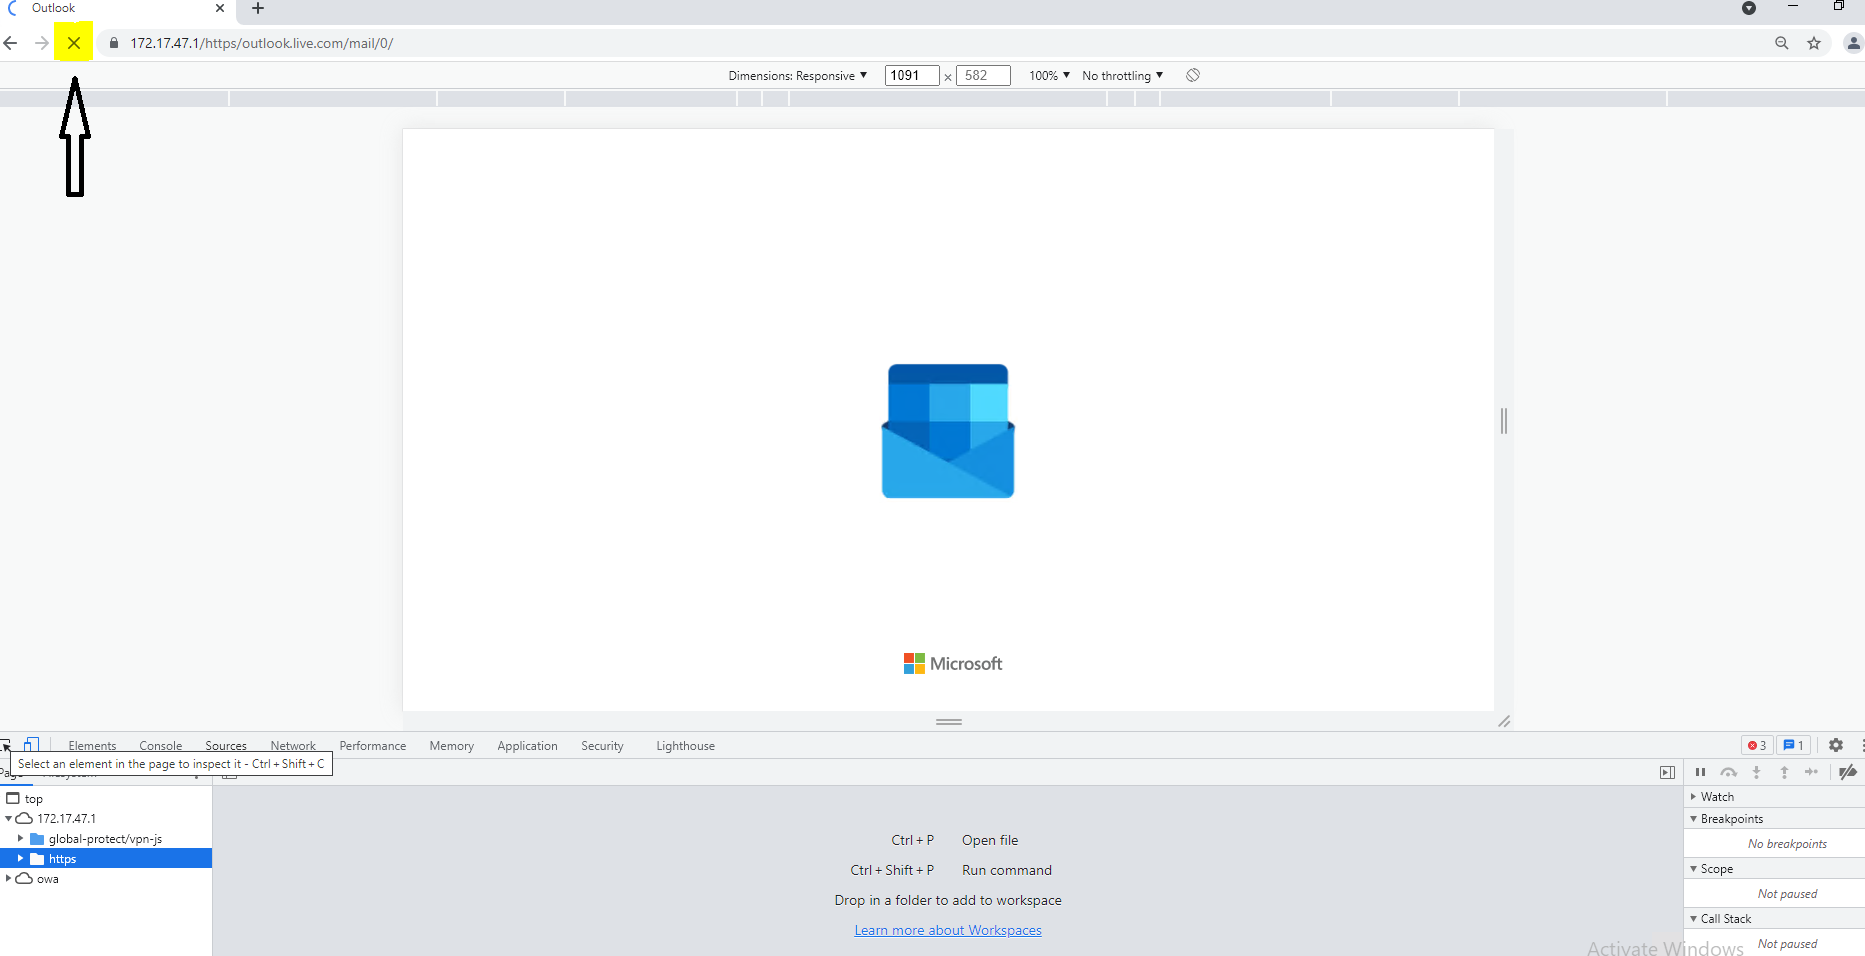Open DevTools settings gear
Viewport: 1865px width, 956px height.
(1836, 745)
